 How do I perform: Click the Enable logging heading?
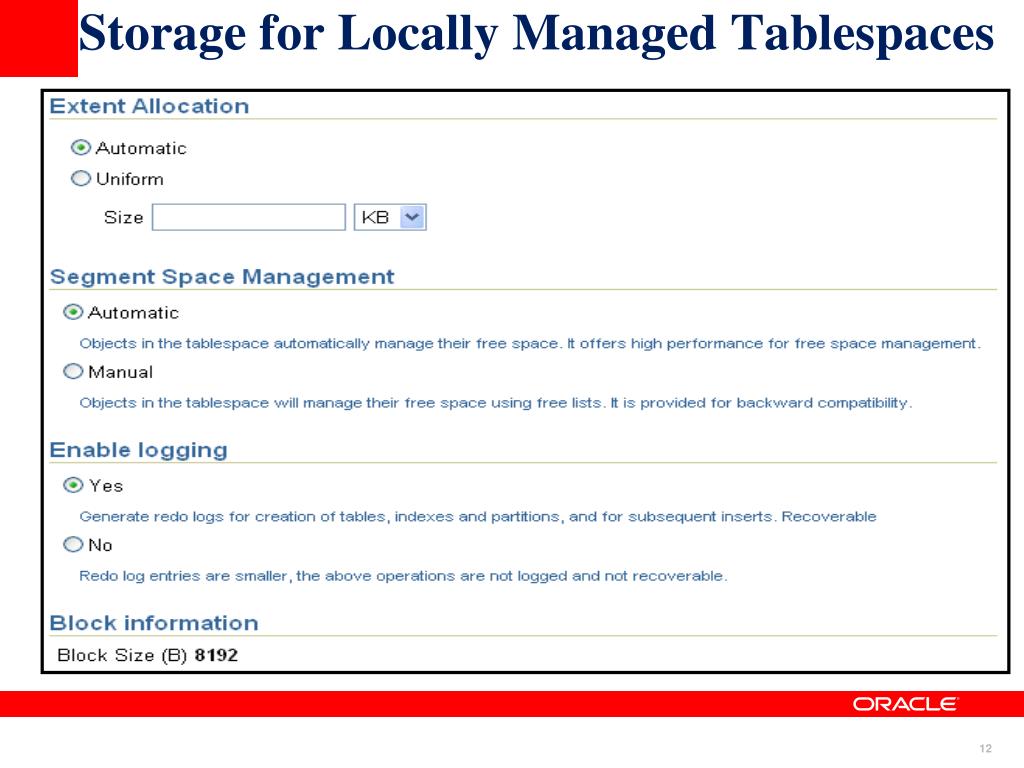pyautogui.click(x=138, y=450)
